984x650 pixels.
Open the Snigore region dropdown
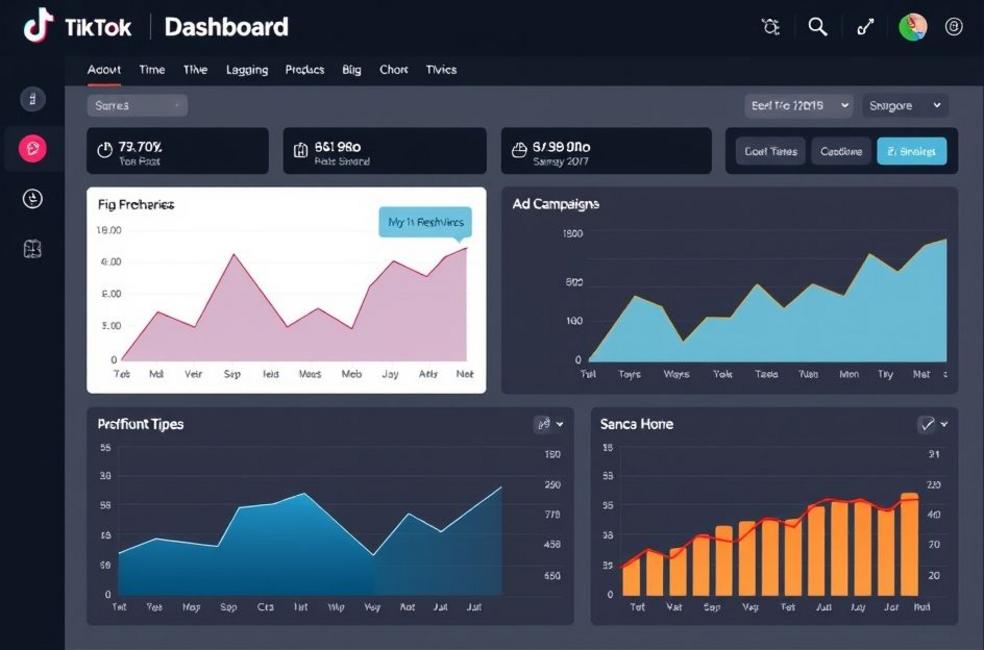point(905,105)
